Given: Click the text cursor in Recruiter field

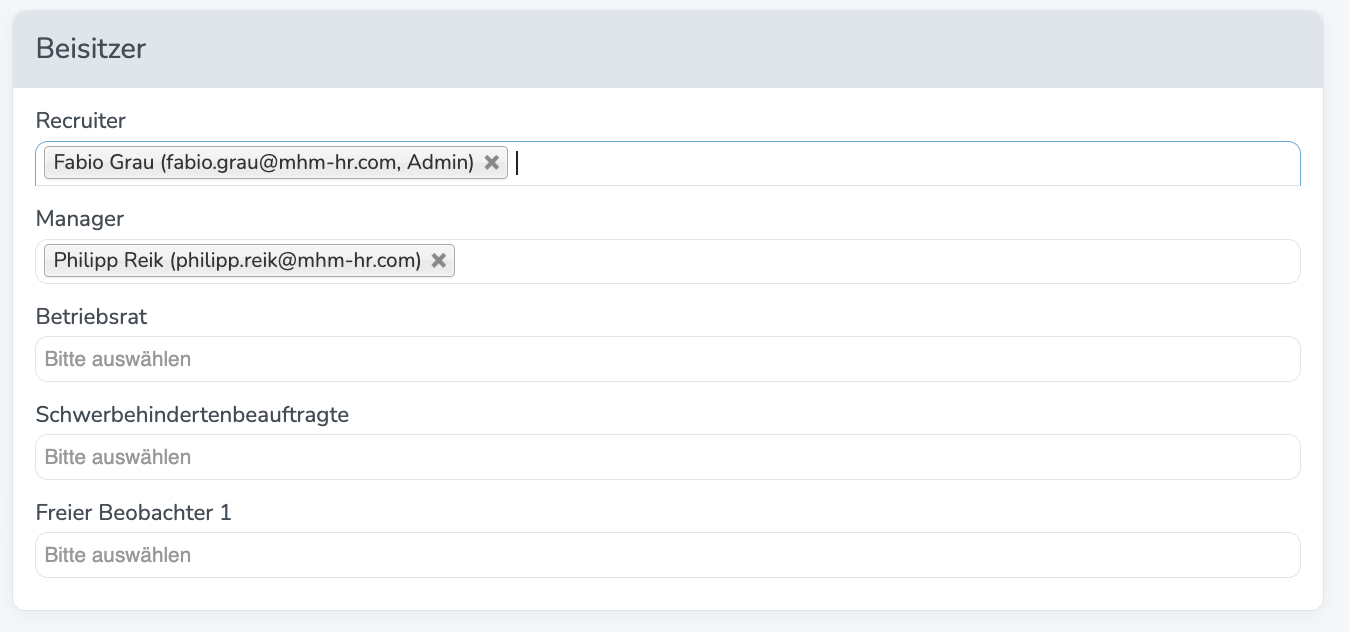Looking at the screenshot, I should coord(518,163).
